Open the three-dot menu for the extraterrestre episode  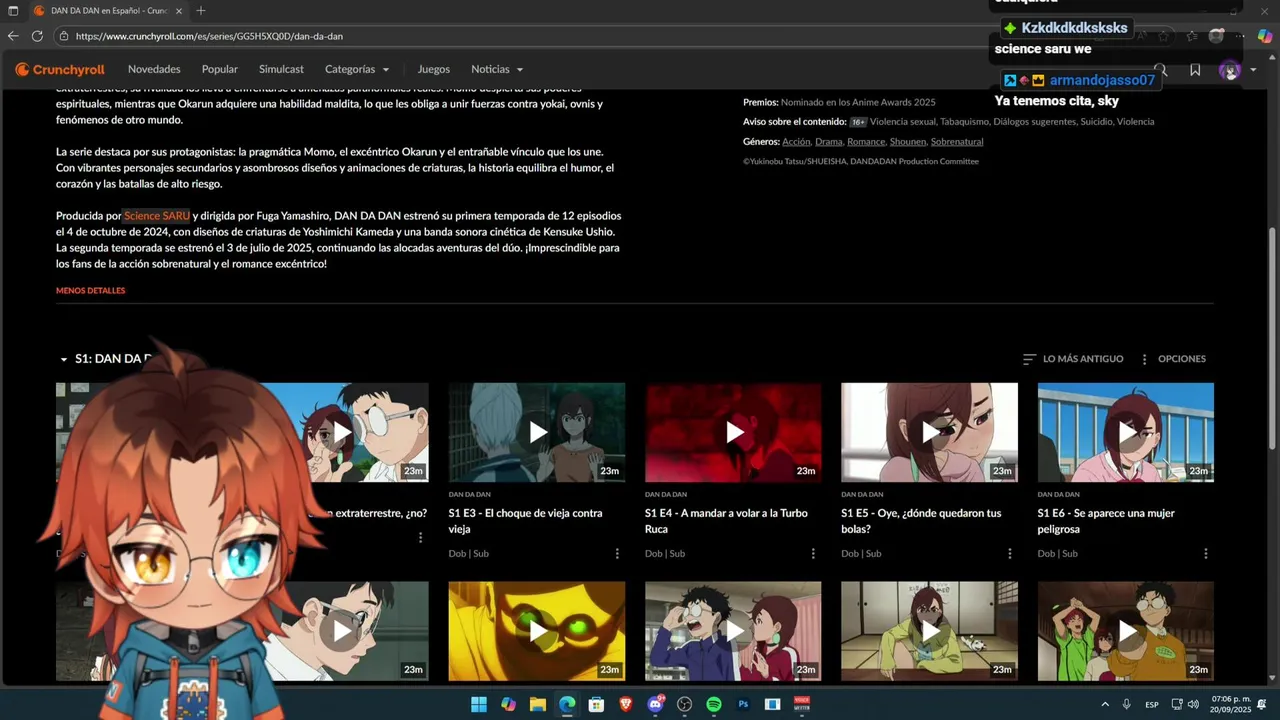421,537
